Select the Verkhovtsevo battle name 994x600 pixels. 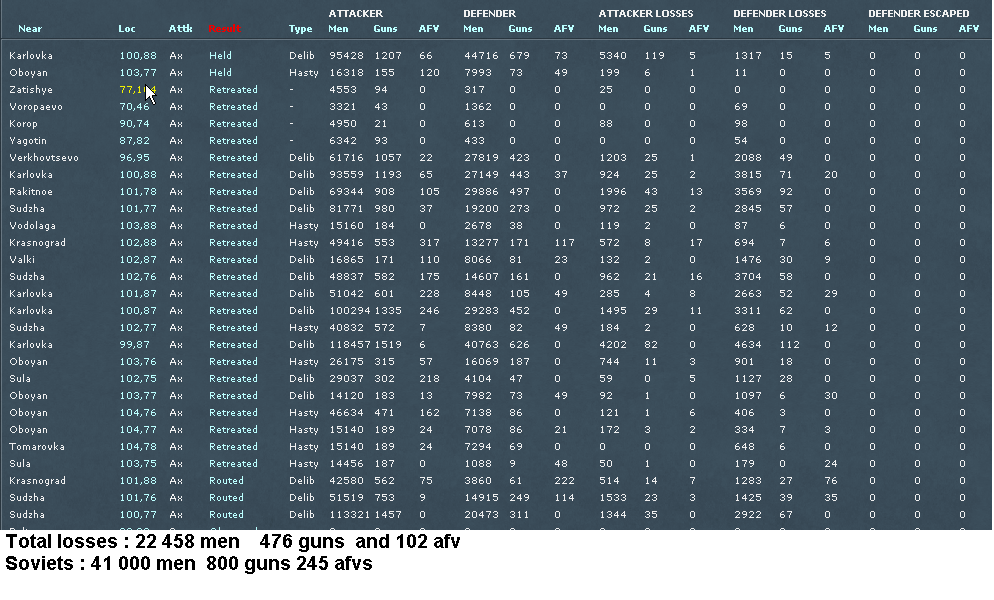click(x=44, y=158)
